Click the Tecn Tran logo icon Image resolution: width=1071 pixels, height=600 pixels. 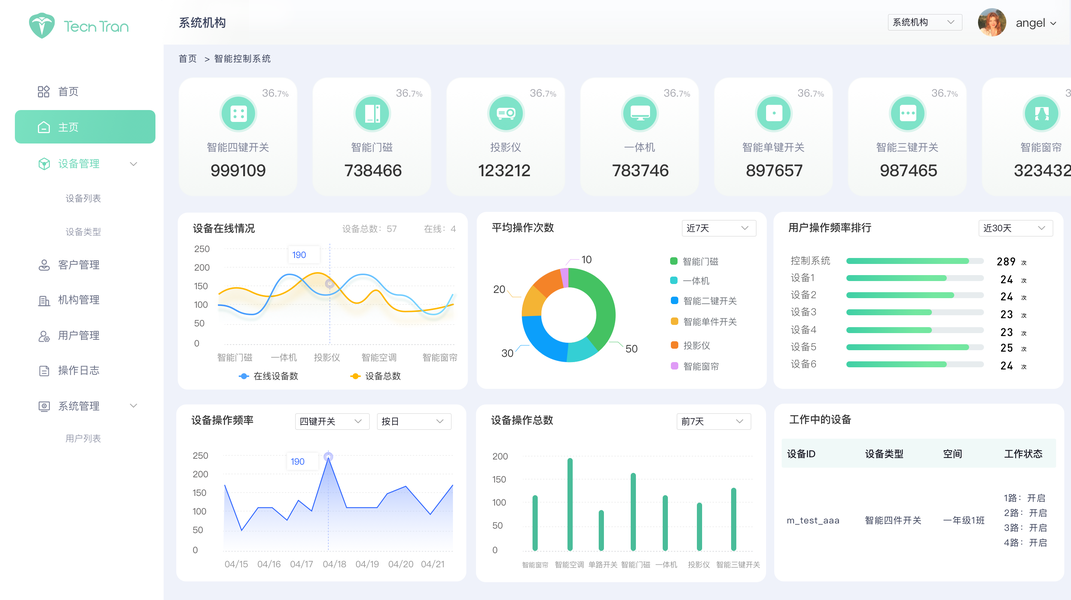[42, 25]
